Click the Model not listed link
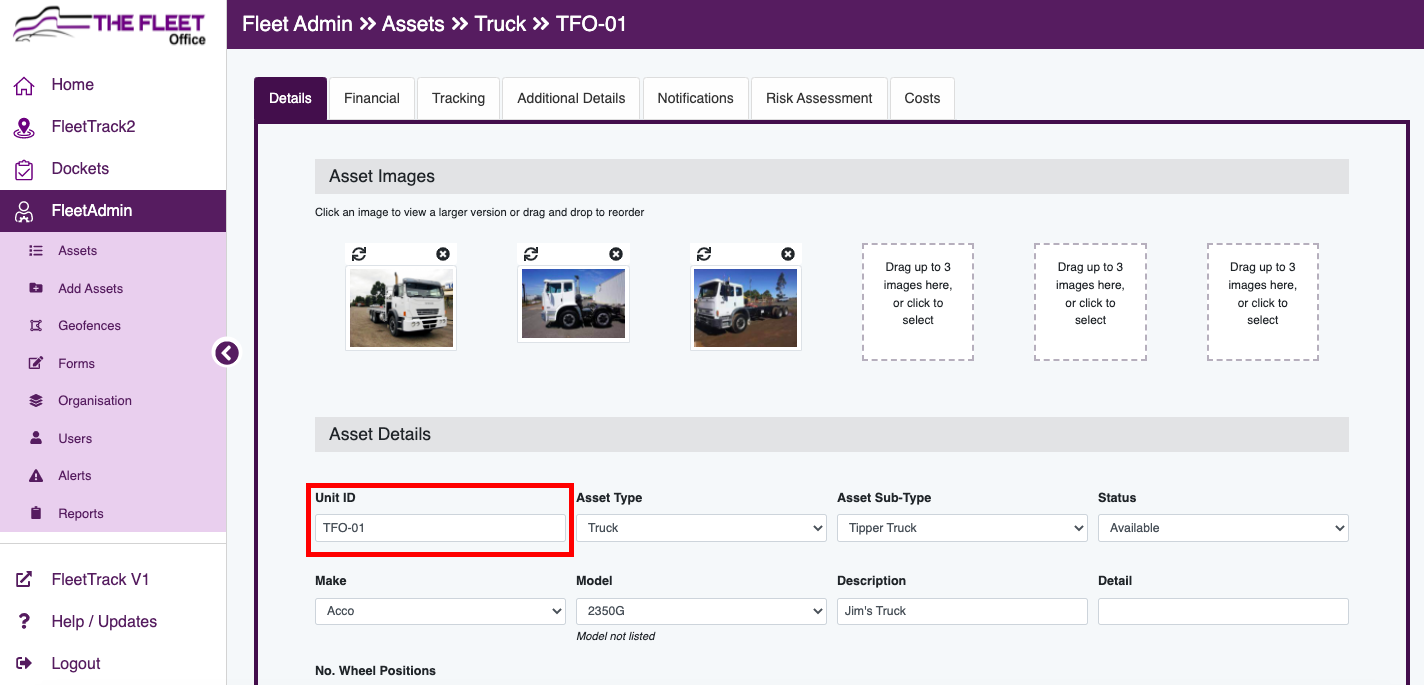1424x685 pixels. (616, 636)
